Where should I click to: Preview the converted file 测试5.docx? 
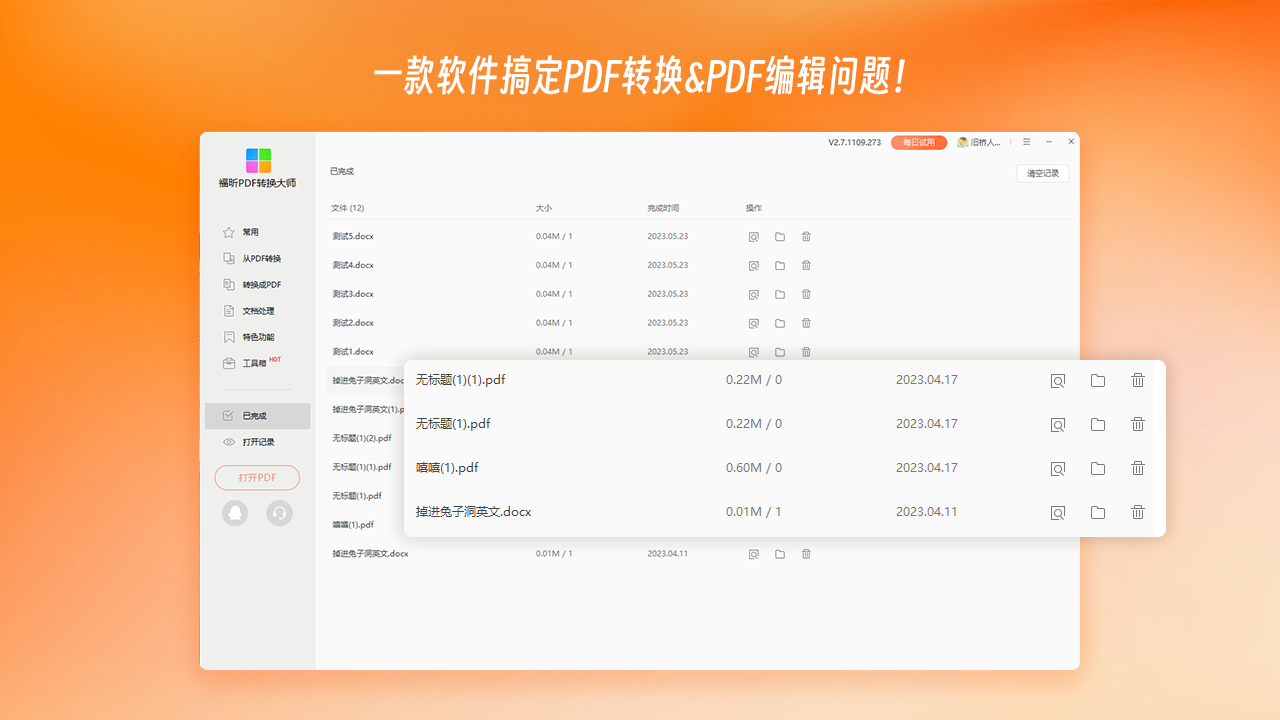(x=753, y=236)
